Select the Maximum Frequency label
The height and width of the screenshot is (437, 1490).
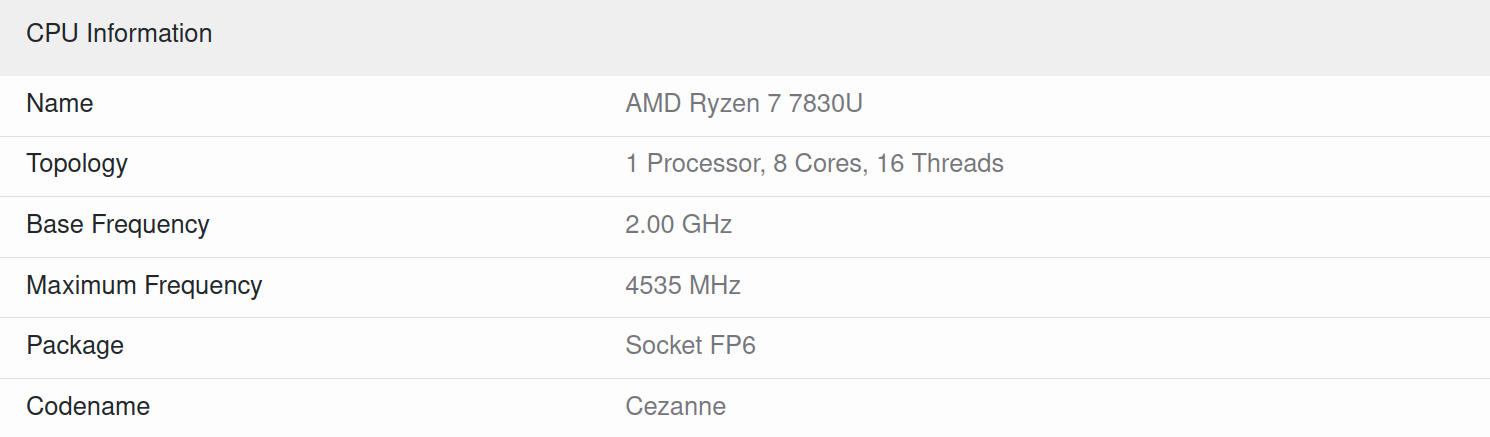pyautogui.click(x=144, y=286)
